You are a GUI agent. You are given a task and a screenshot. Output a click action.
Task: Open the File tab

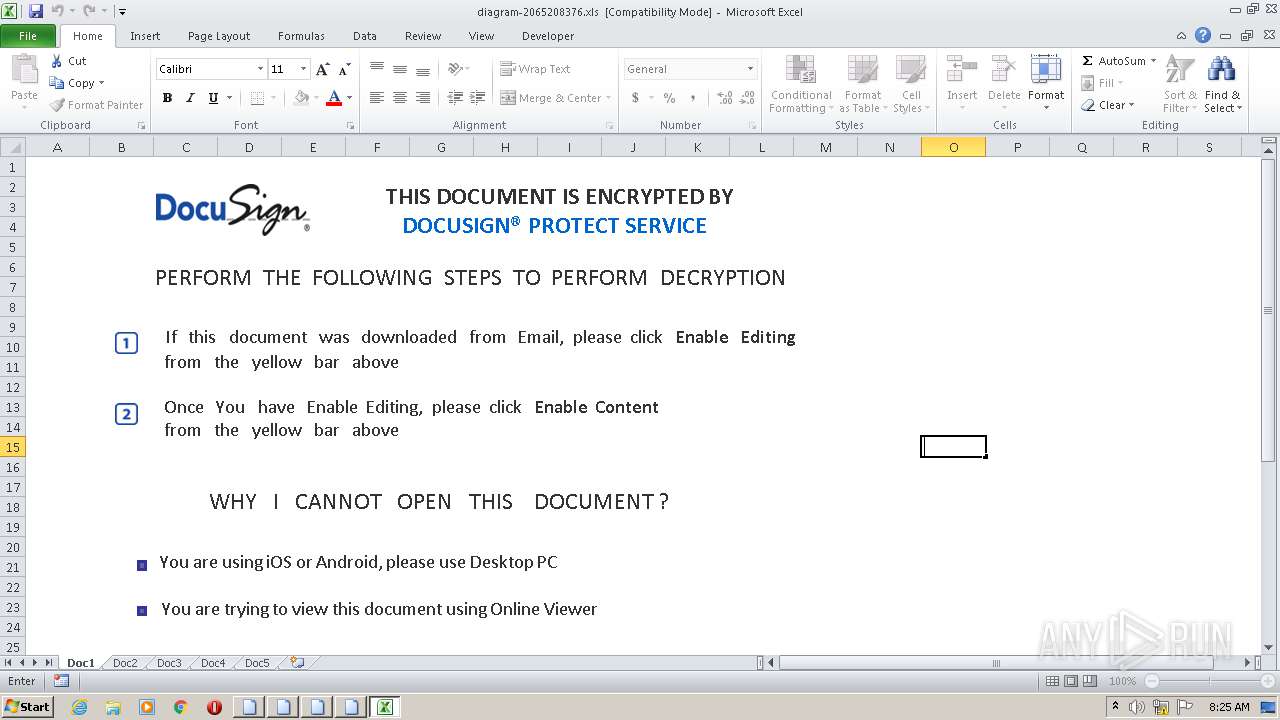[28, 36]
